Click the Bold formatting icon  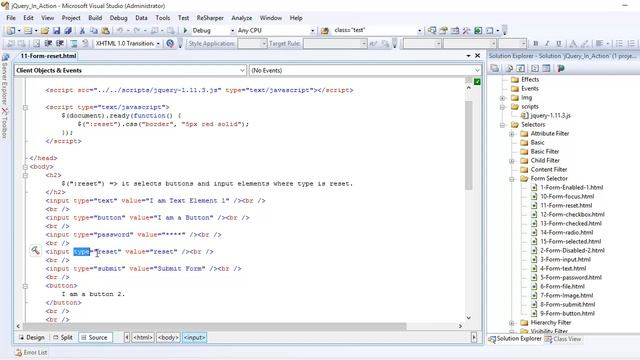[x=536, y=43]
